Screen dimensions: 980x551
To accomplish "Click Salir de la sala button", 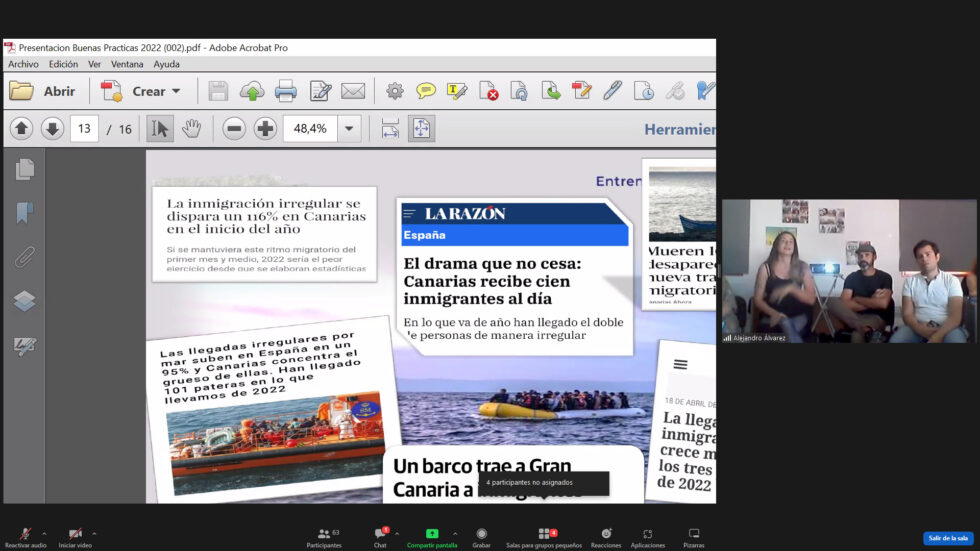I will pos(947,538).
